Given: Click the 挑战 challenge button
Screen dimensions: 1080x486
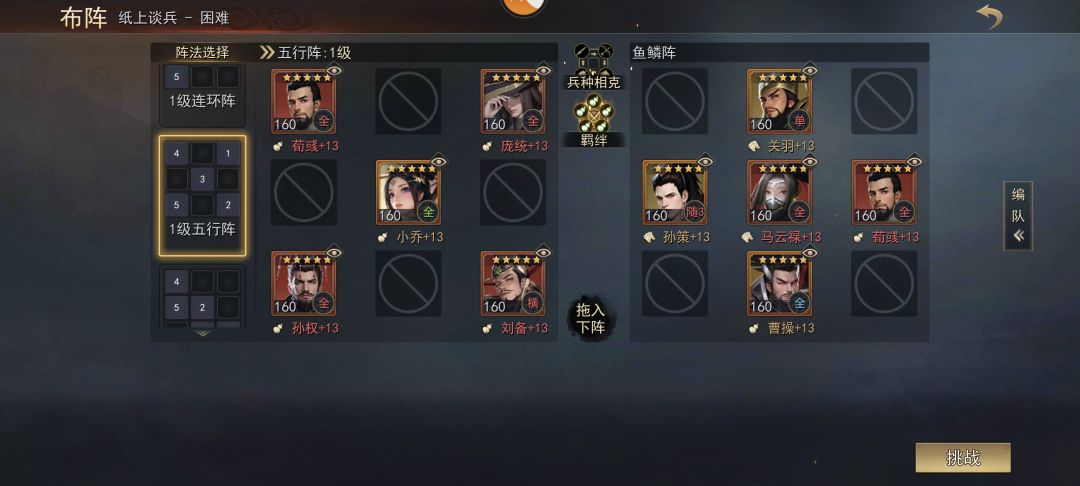Looking at the screenshot, I should point(963,458).
